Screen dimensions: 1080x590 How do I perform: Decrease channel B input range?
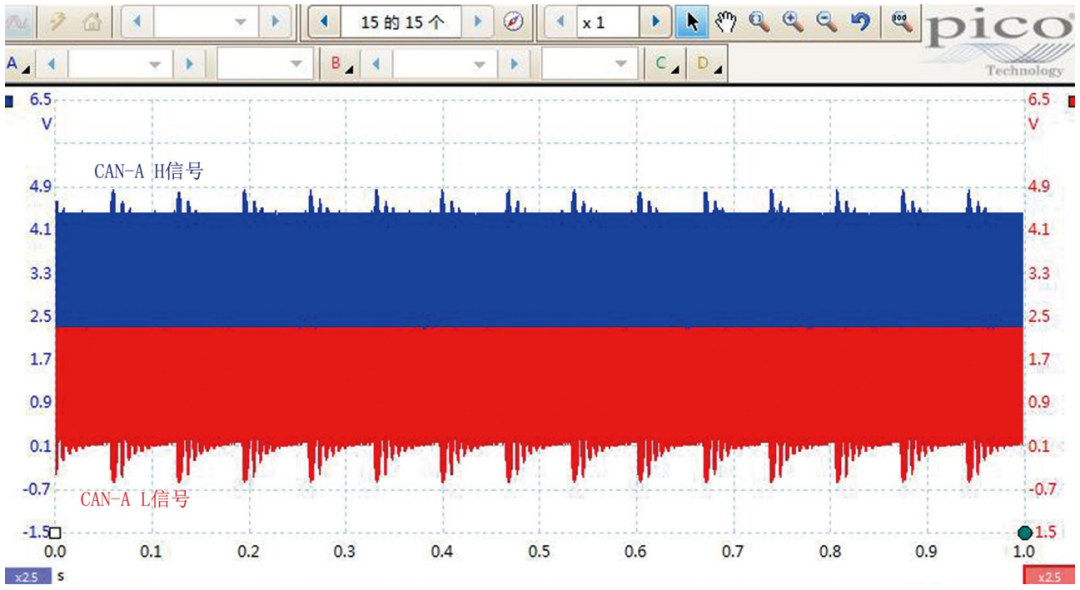[x=376, y=64]
